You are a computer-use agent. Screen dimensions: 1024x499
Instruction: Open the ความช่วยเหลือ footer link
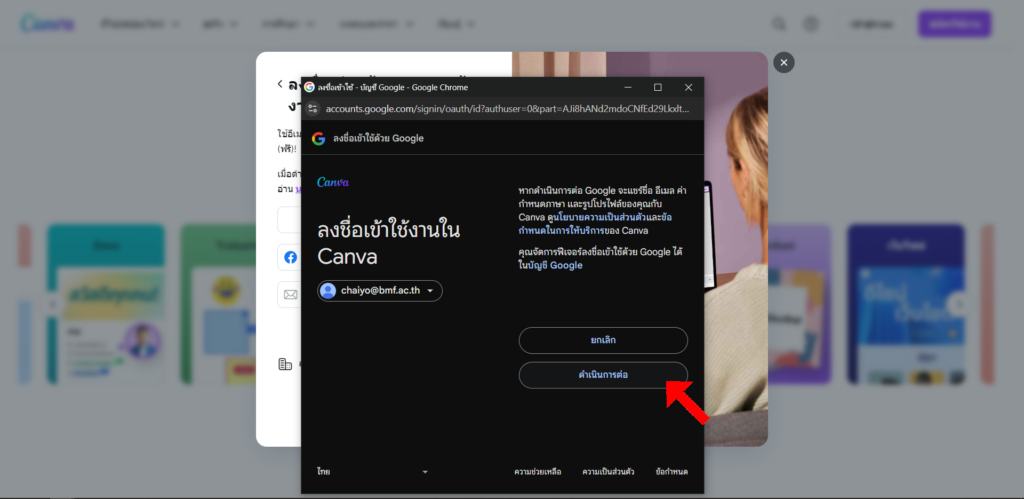click(537, 472)
